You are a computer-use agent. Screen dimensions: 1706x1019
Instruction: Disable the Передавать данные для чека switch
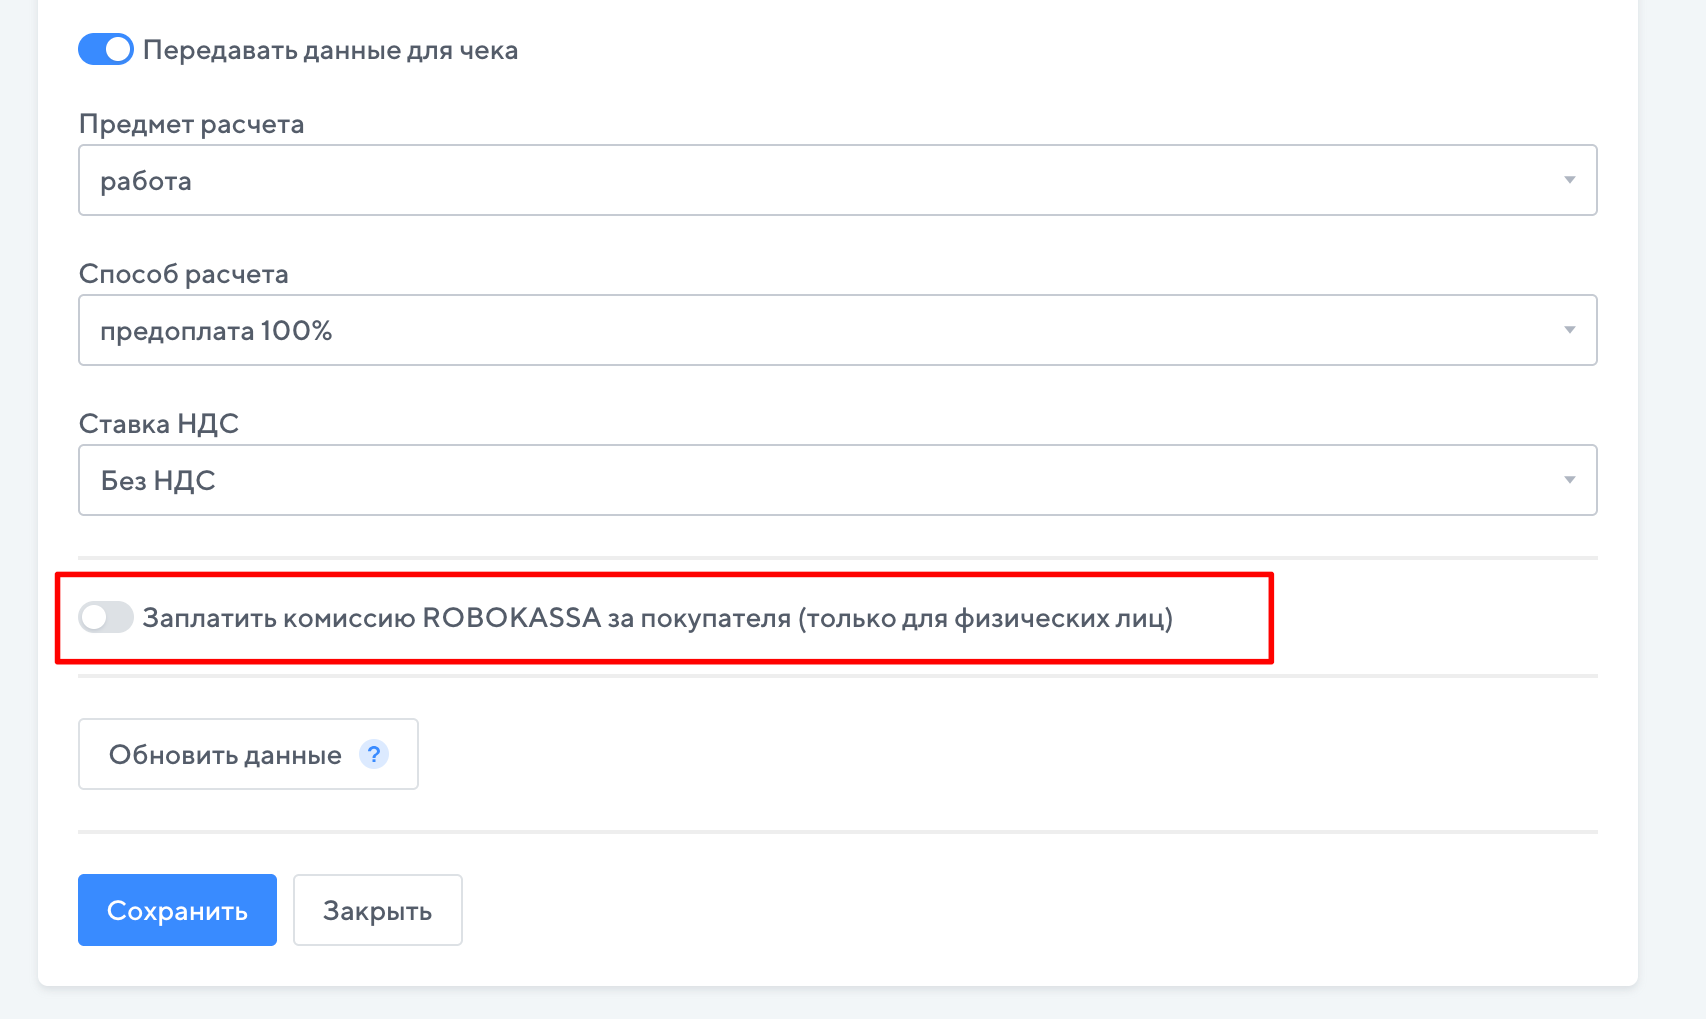106,49
